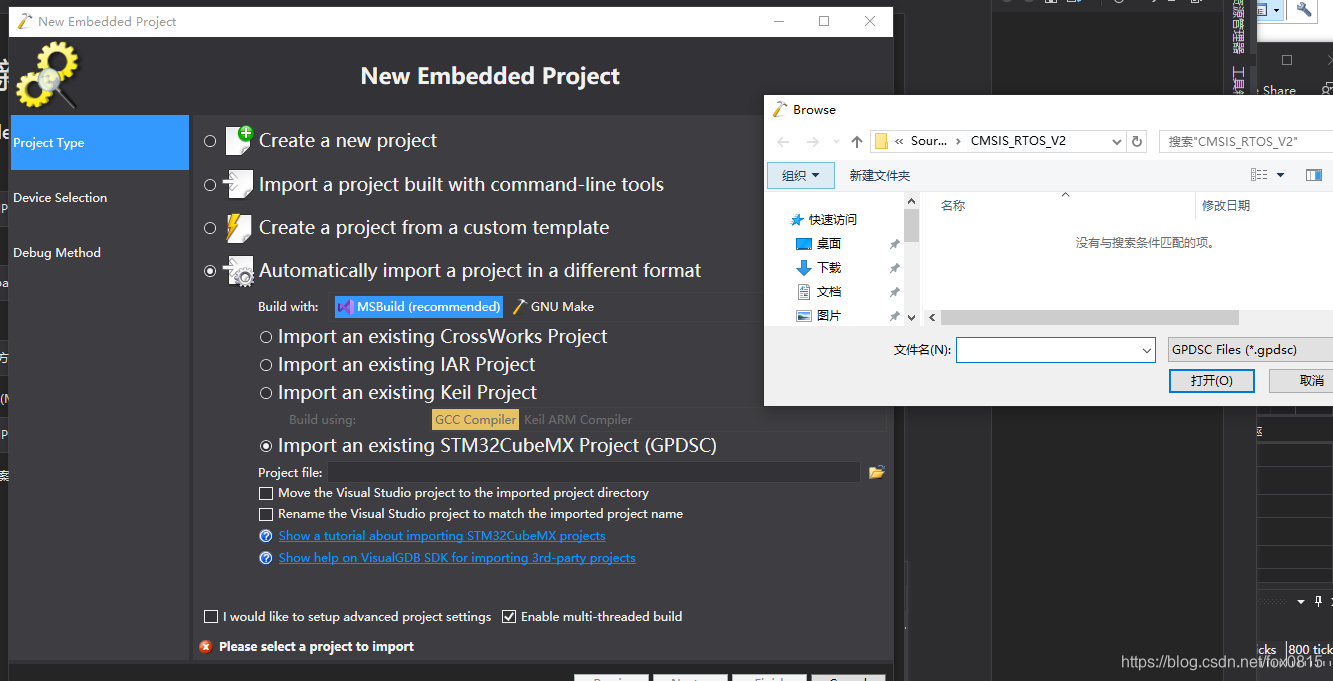Go forward in the Browse dialog

(813, 141)
